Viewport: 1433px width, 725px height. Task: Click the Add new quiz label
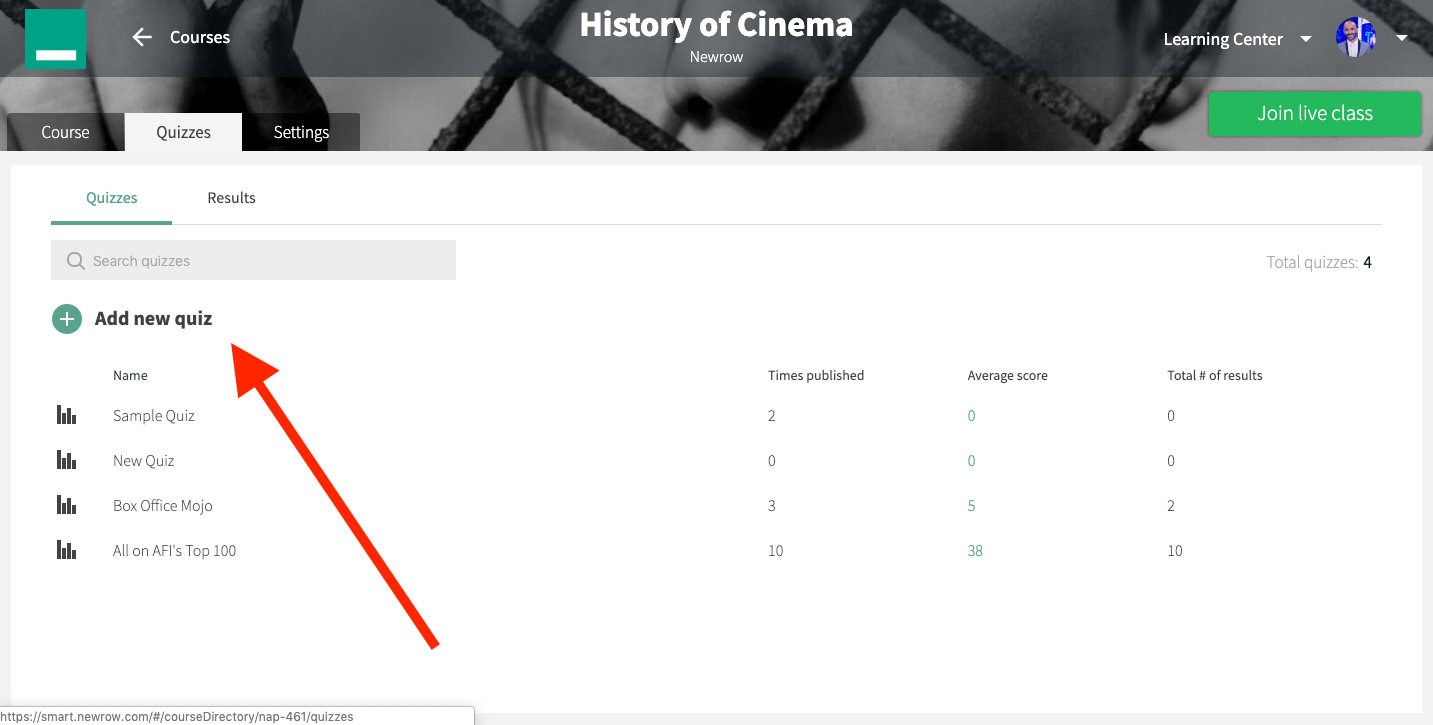point(153,319)
